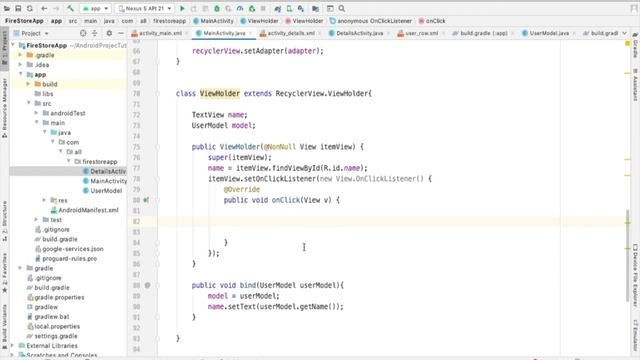640x360 pixels.
Task: Open the Nexus 5 API 21 device dropdown
Action: 145,8
